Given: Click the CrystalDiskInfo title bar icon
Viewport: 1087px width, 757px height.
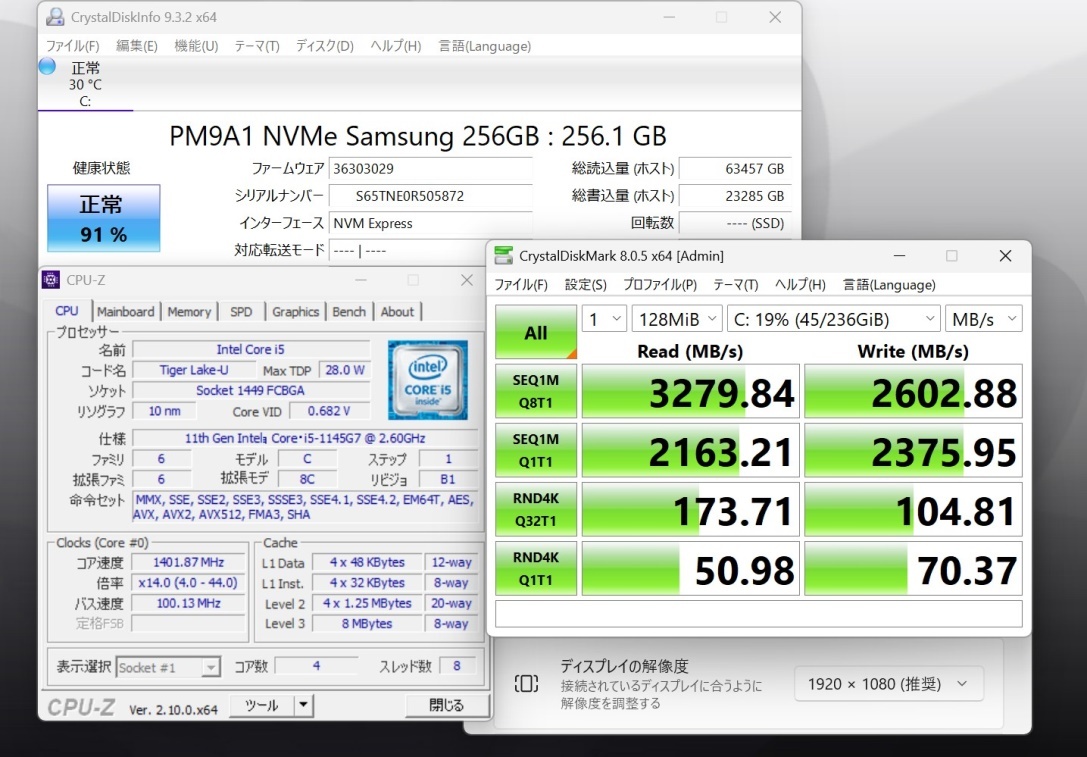Looking at the screenshot, I should click(x=55, y=17).
